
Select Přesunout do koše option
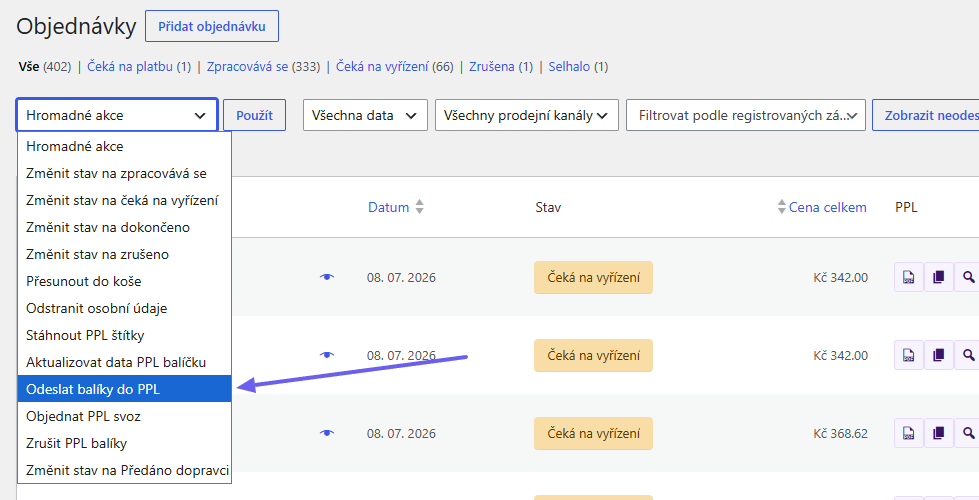point(124,281)
